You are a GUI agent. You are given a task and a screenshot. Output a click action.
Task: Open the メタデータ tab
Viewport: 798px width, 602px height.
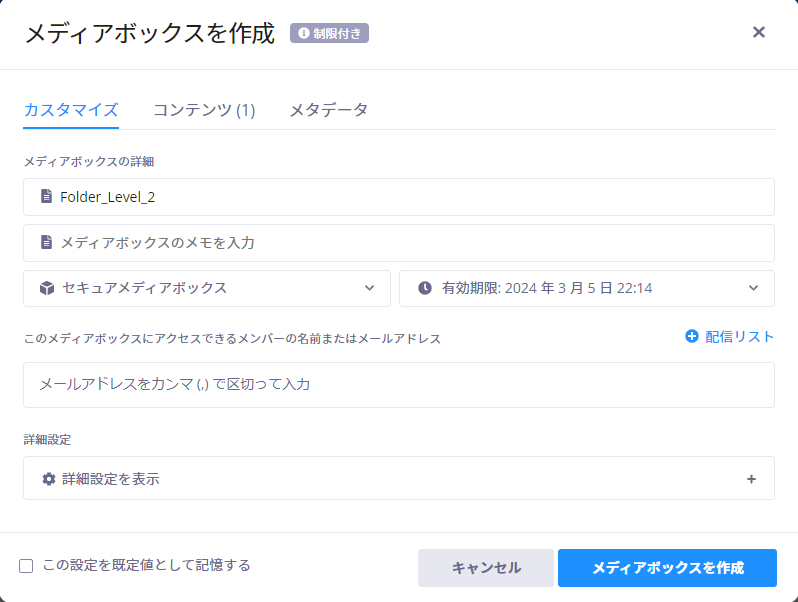[x=329, y=110]
